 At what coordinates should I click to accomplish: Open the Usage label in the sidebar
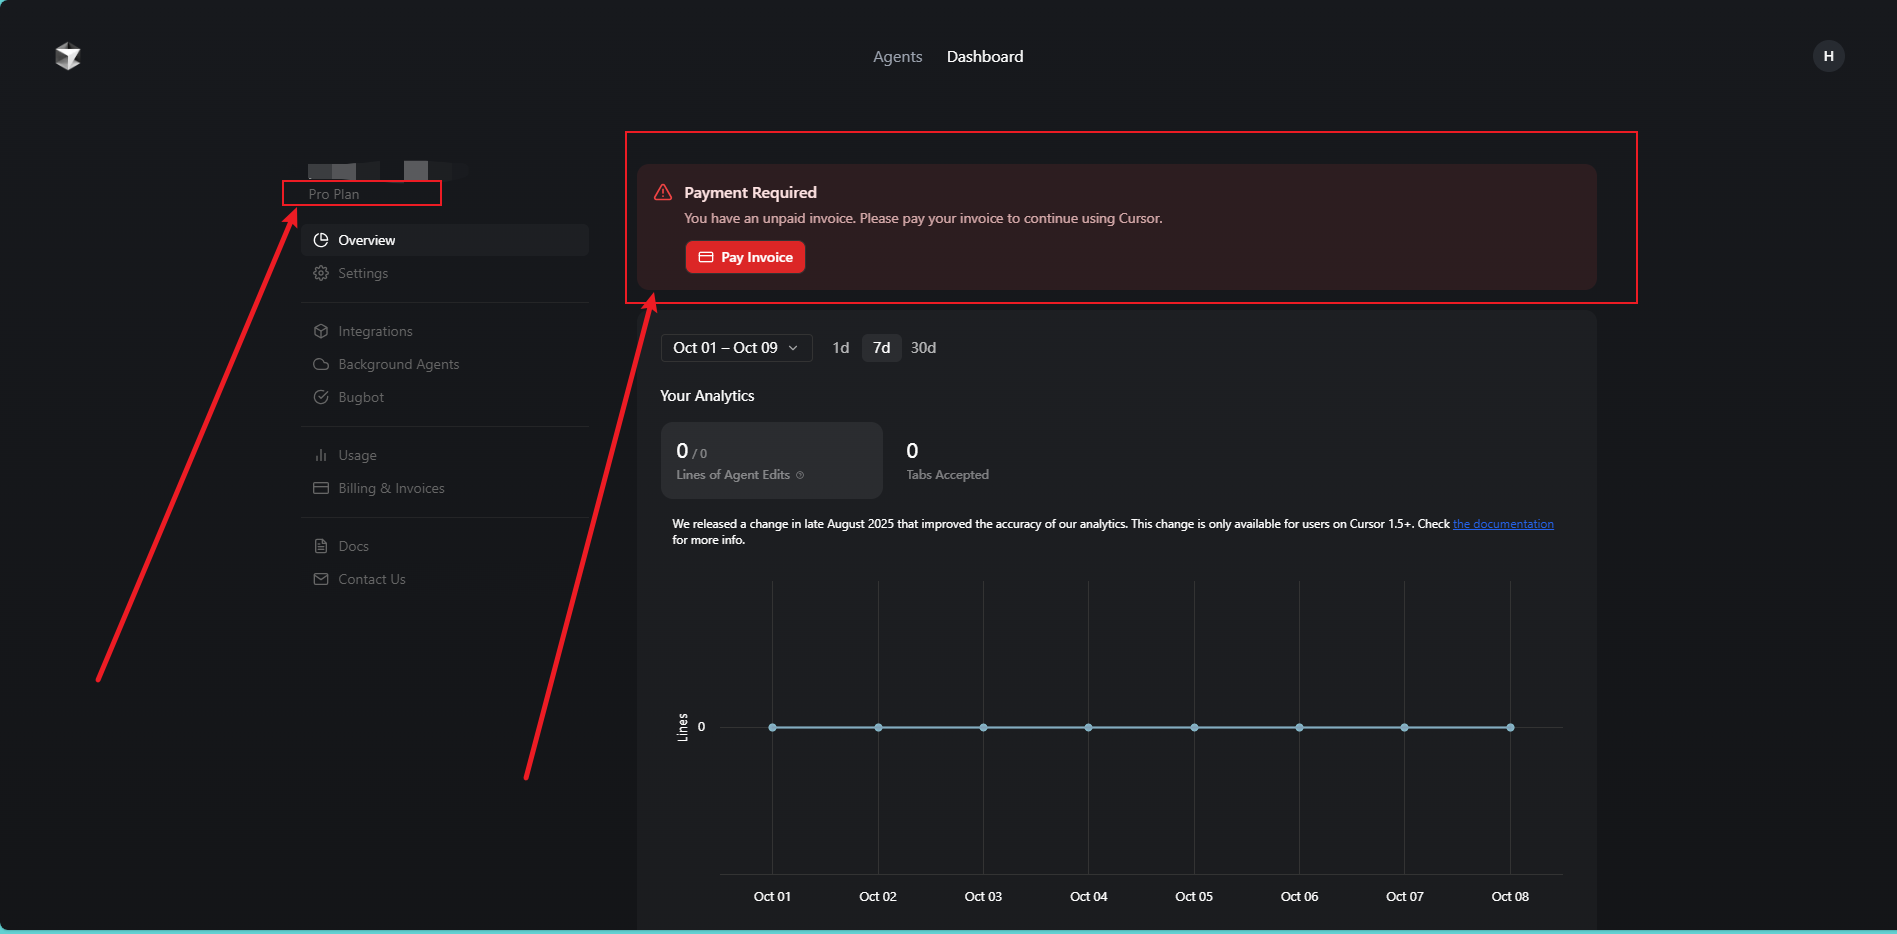click(357, 455)
